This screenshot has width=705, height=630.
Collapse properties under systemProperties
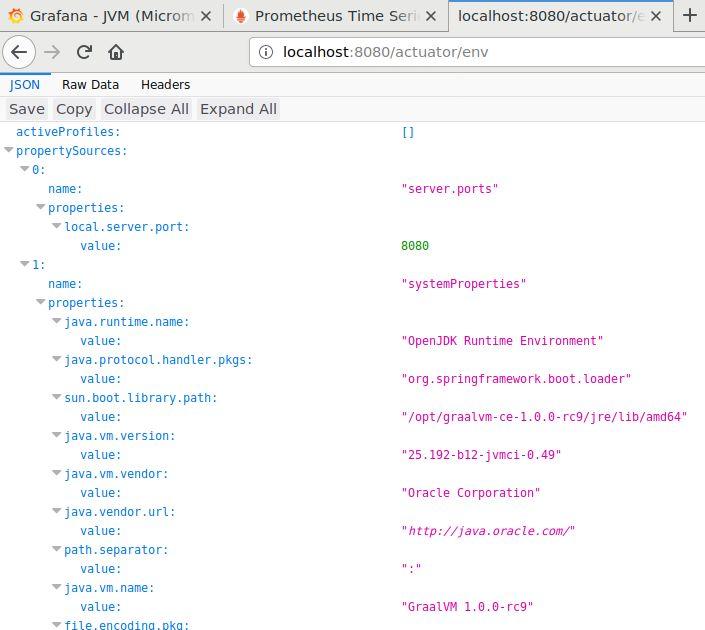coord(41,302)
